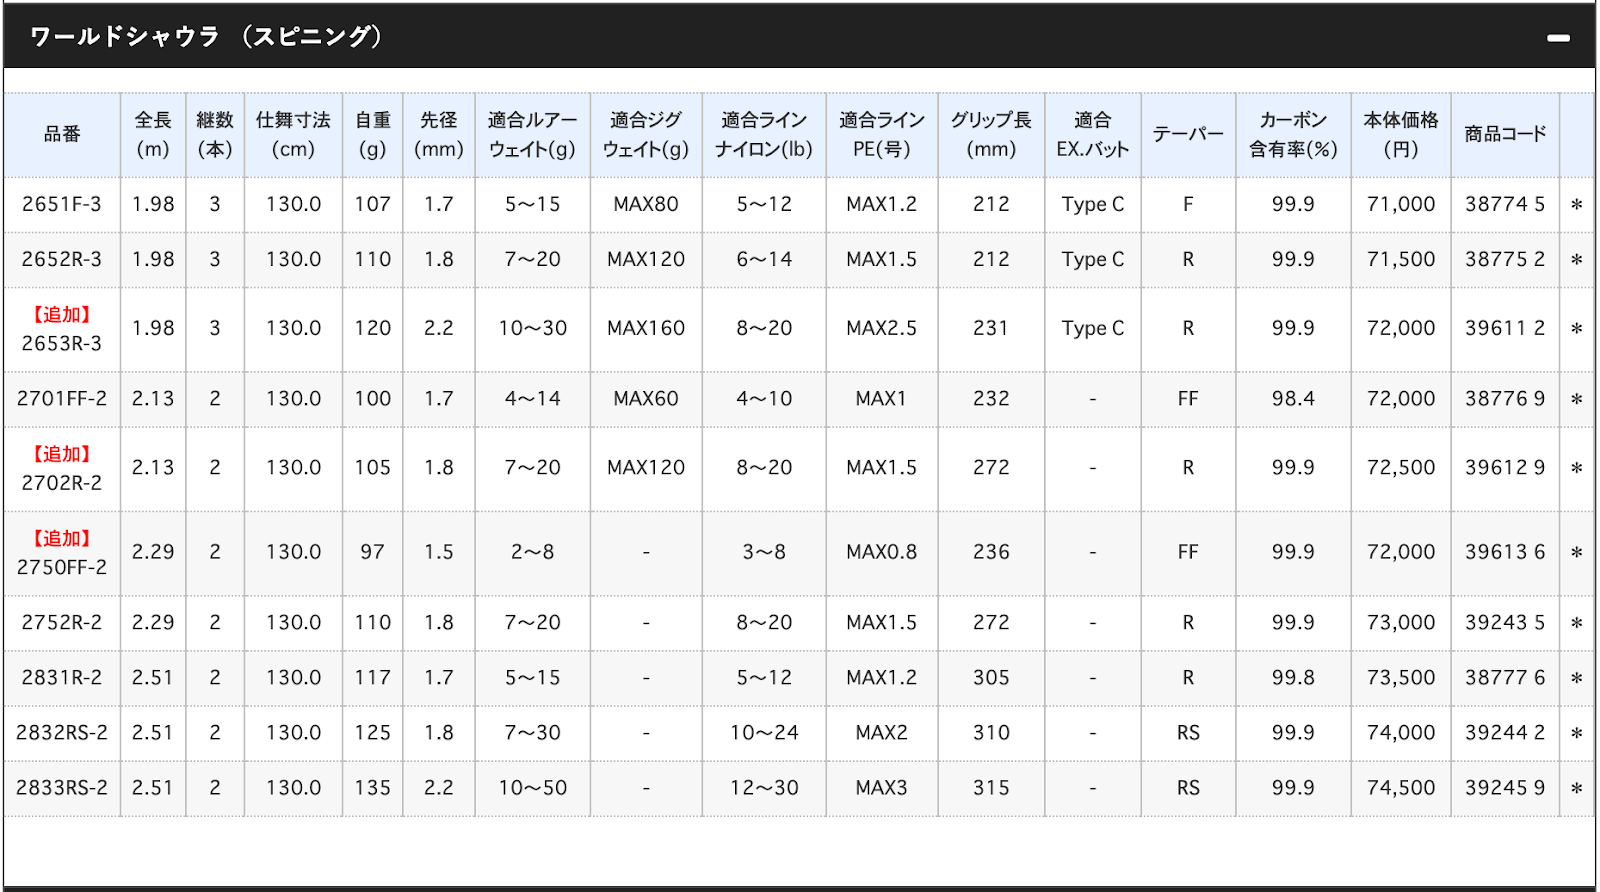Click product number 2651F-3
This screenshot has height=892, width=1600.
coord(62,204)
